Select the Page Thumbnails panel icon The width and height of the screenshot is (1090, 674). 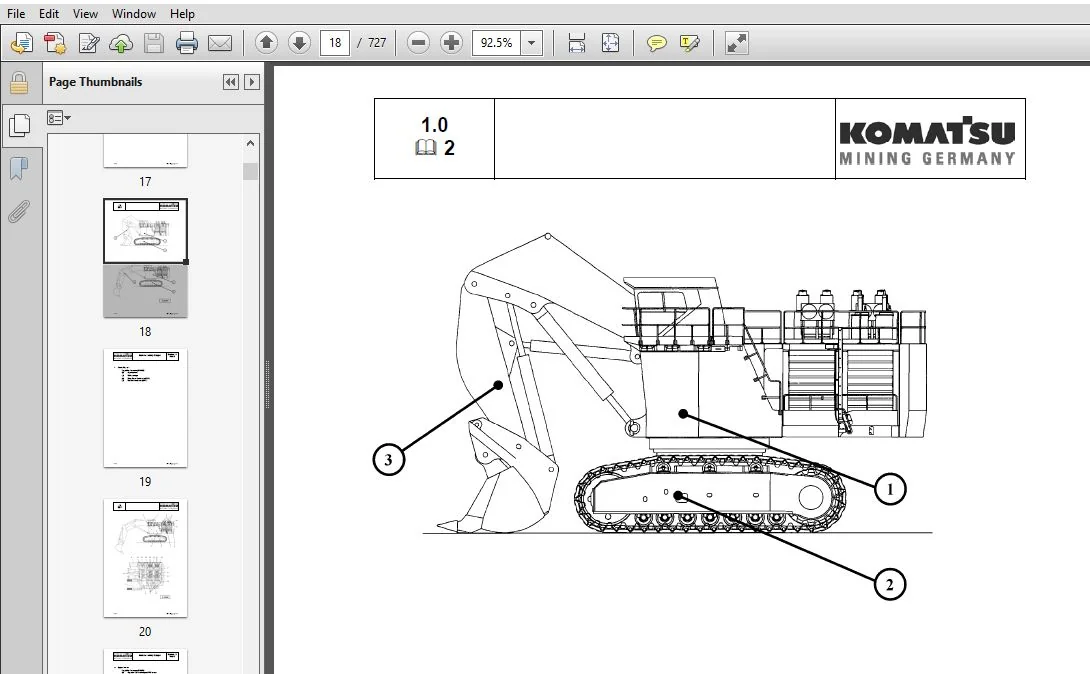pos(19,125)
